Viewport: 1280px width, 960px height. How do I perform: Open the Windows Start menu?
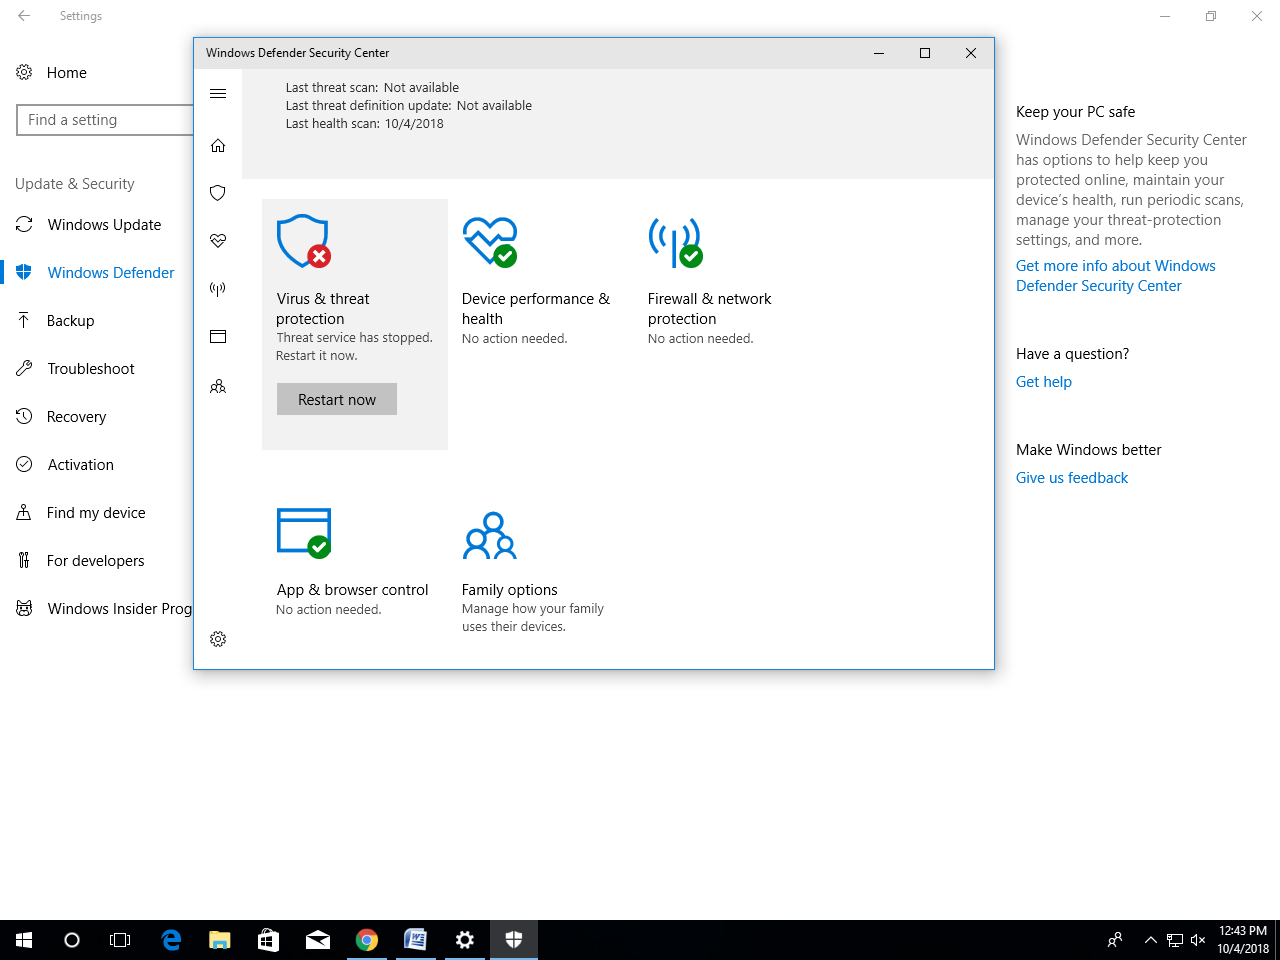click(x=24, y=940)
